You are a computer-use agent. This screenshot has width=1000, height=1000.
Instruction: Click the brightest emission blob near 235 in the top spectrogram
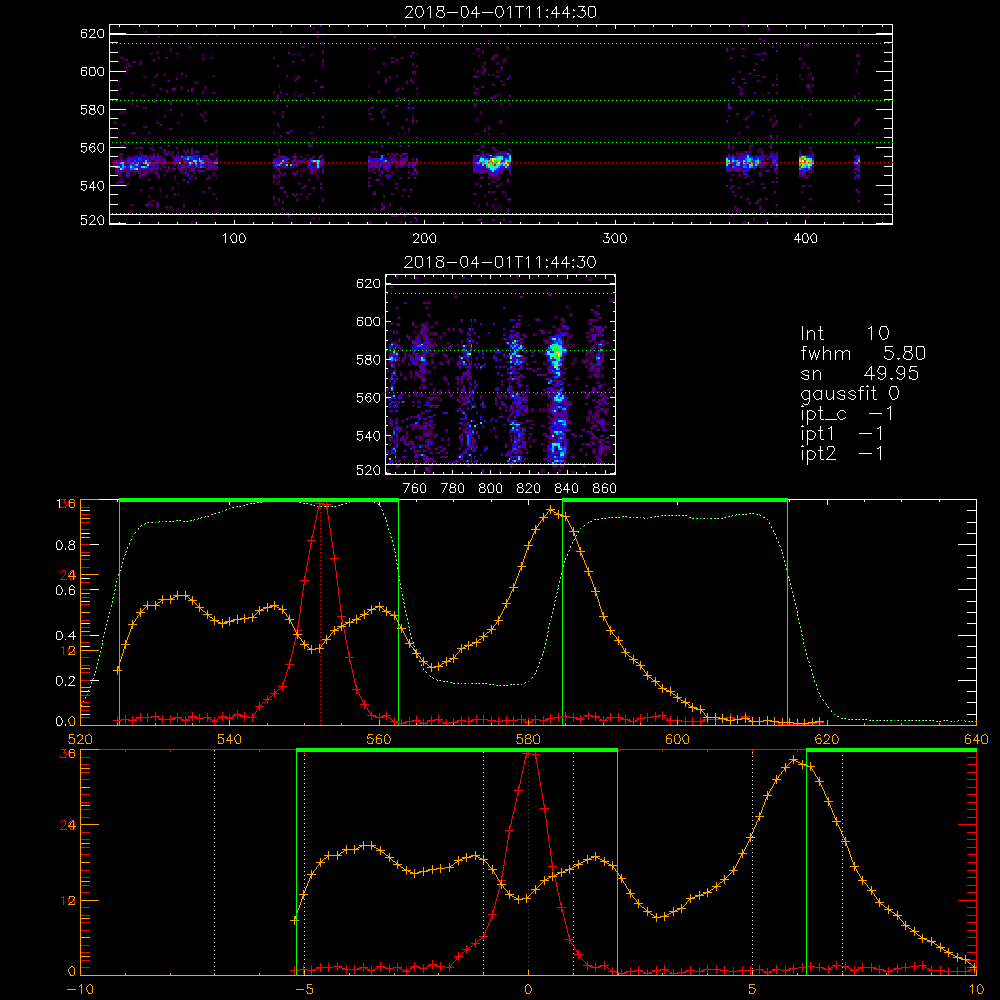tap(492, 163)
